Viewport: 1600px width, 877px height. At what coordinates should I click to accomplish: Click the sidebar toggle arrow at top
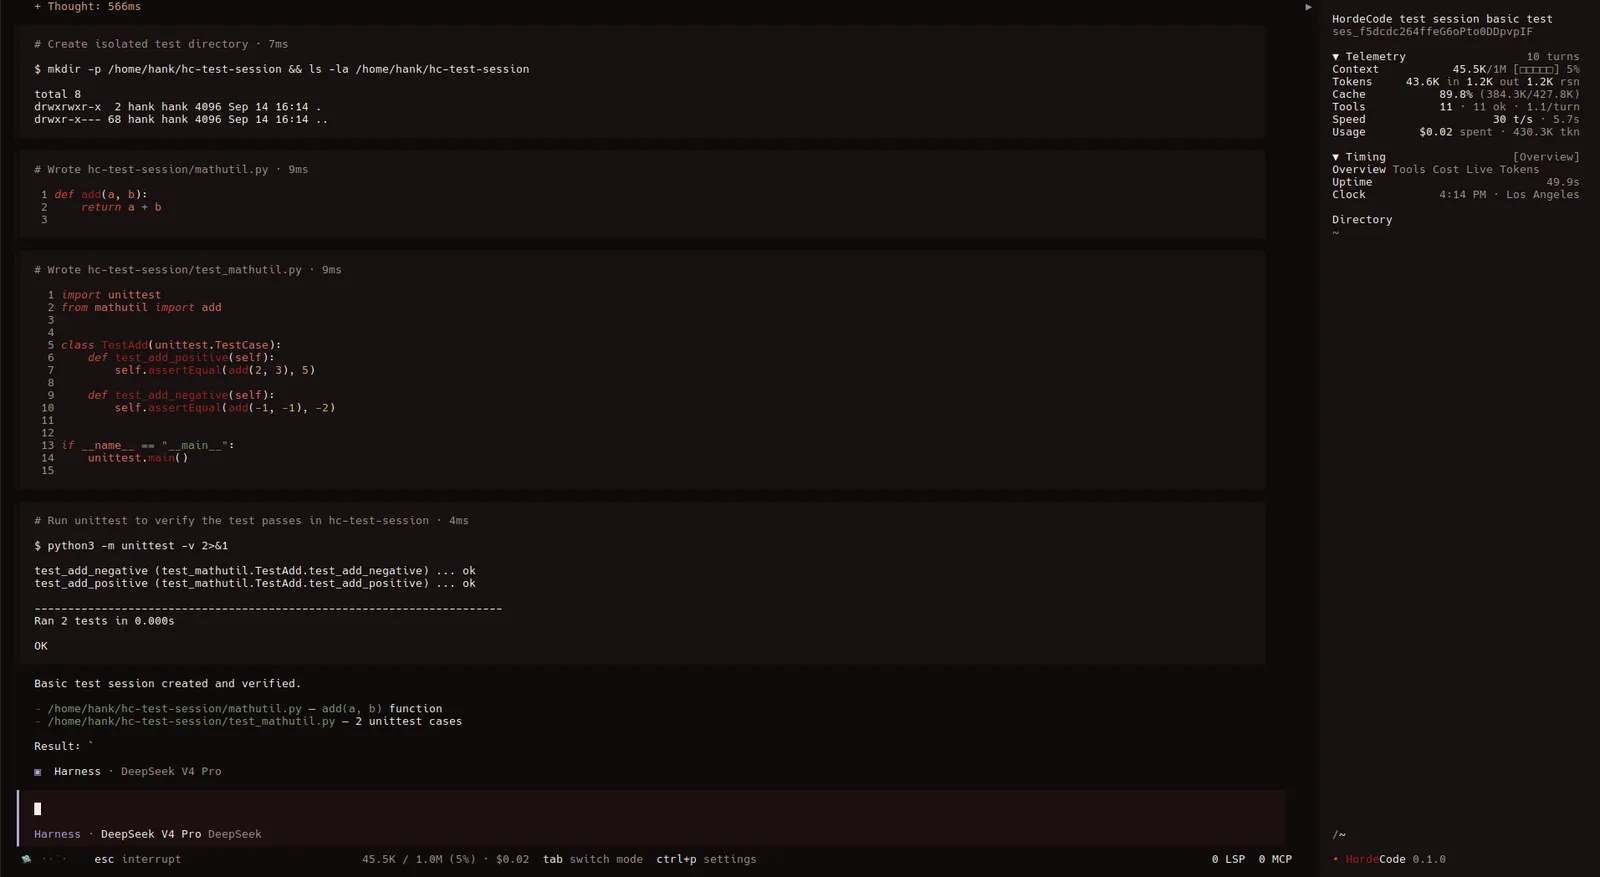pyautogui.click(x=1308, y=7)
